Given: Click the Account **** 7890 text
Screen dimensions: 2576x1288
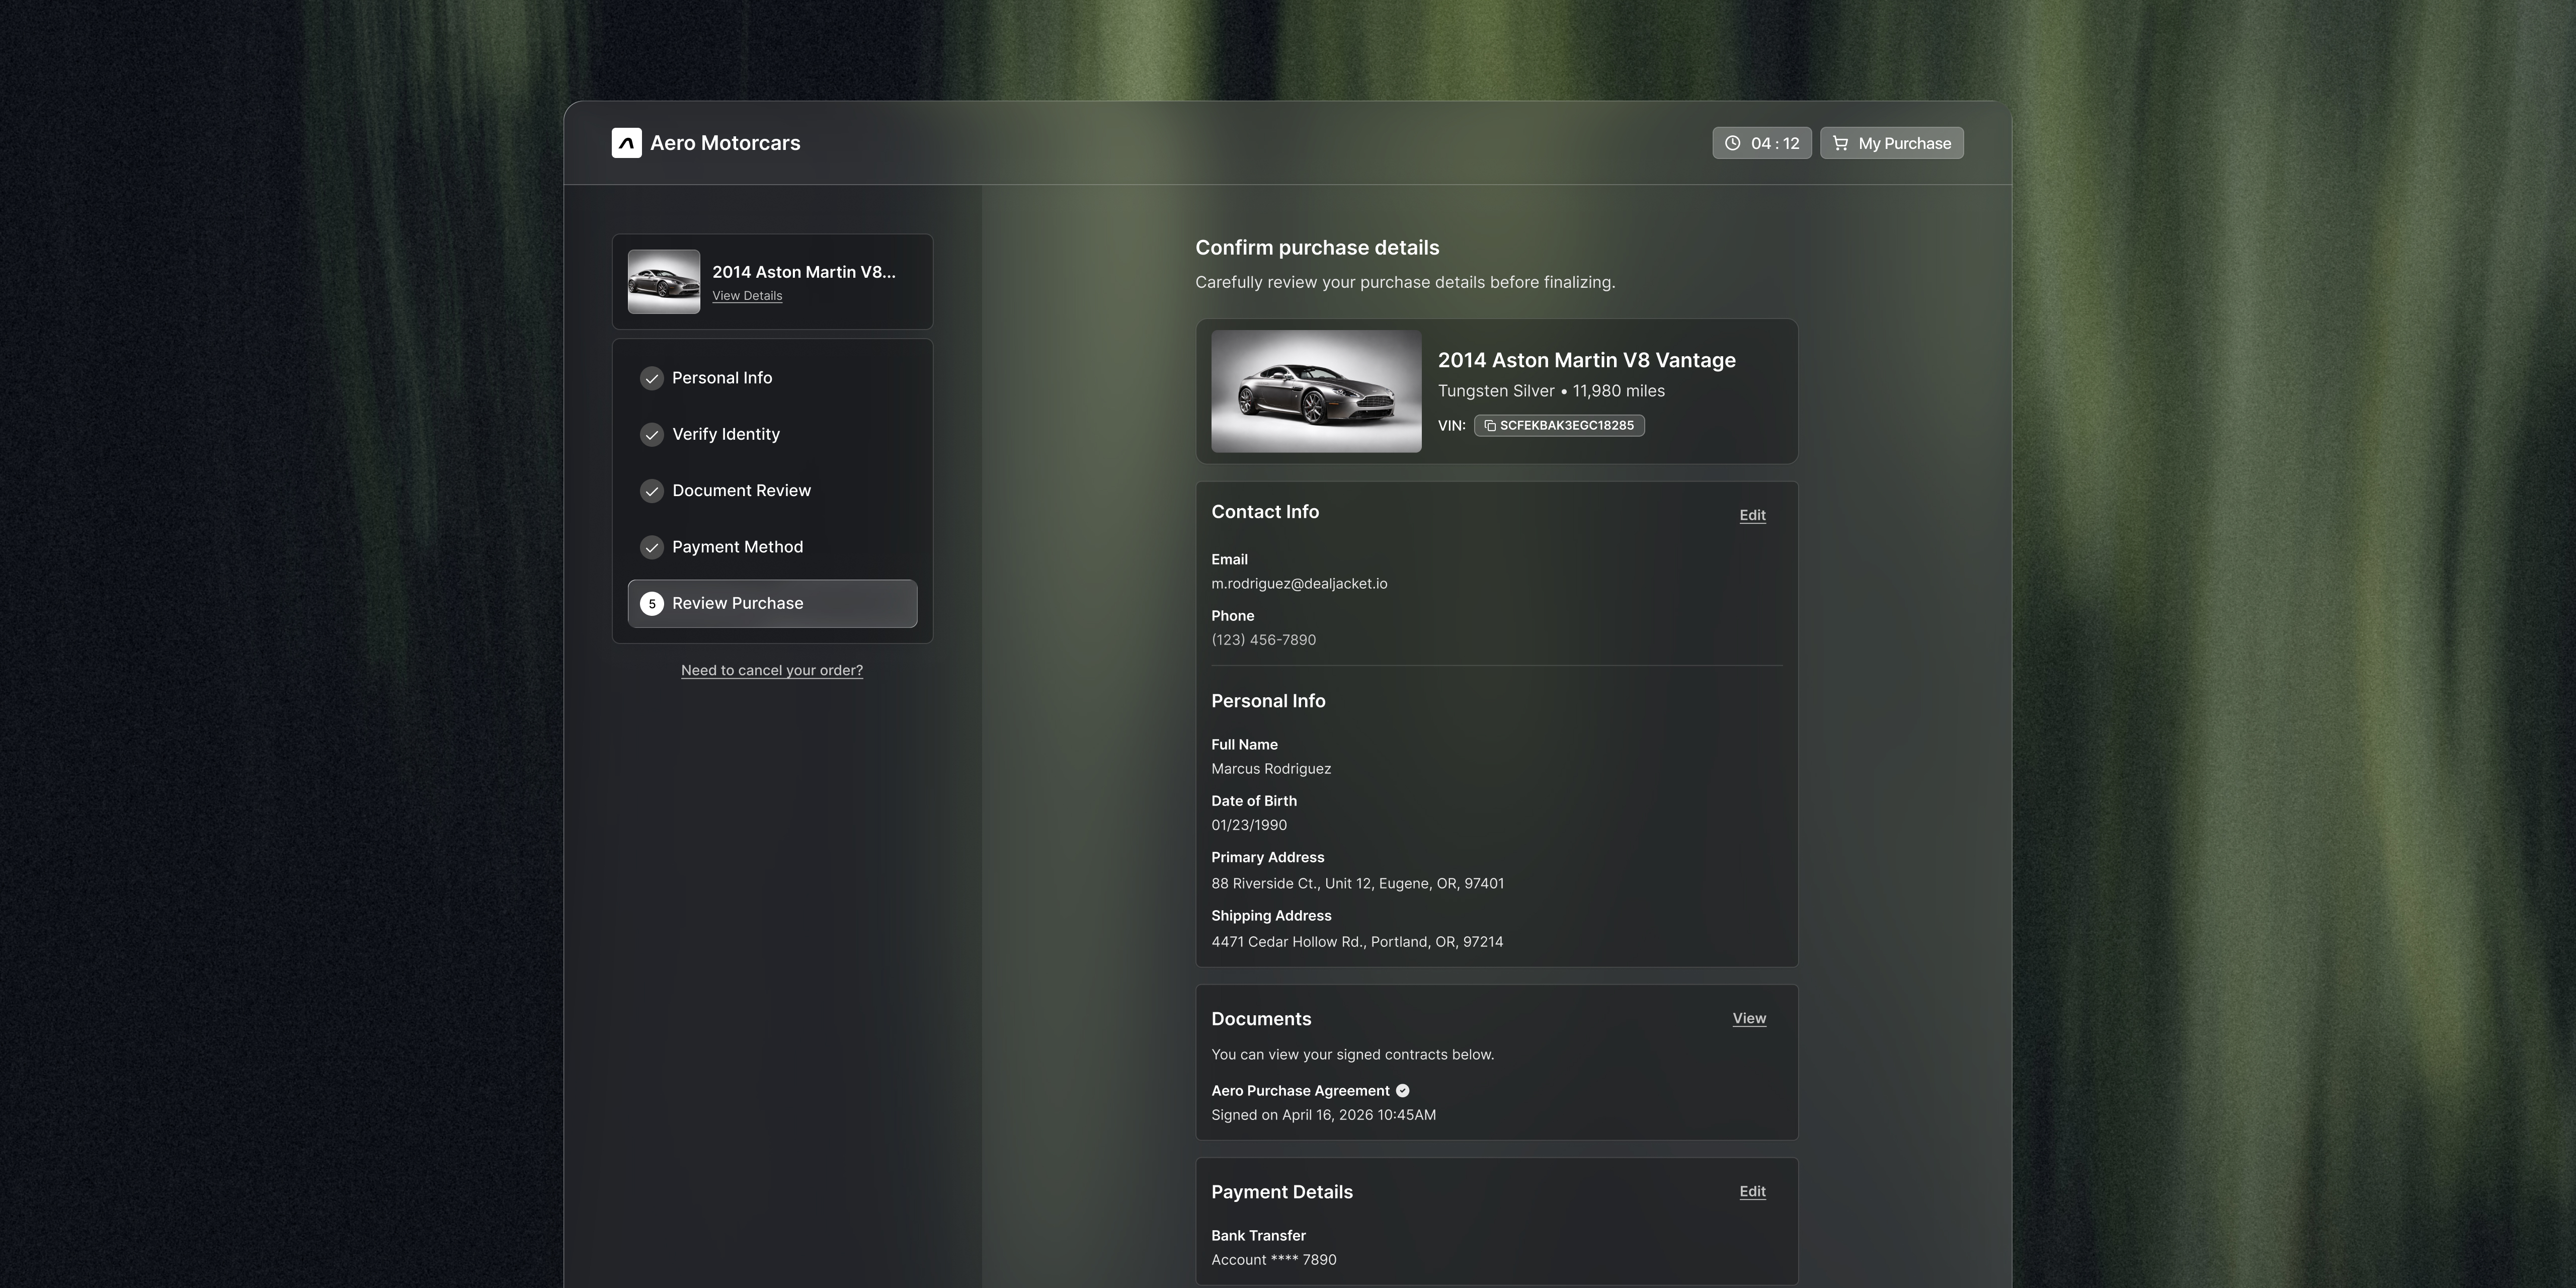Looking at the screenshot, I should (1273, 1260).
